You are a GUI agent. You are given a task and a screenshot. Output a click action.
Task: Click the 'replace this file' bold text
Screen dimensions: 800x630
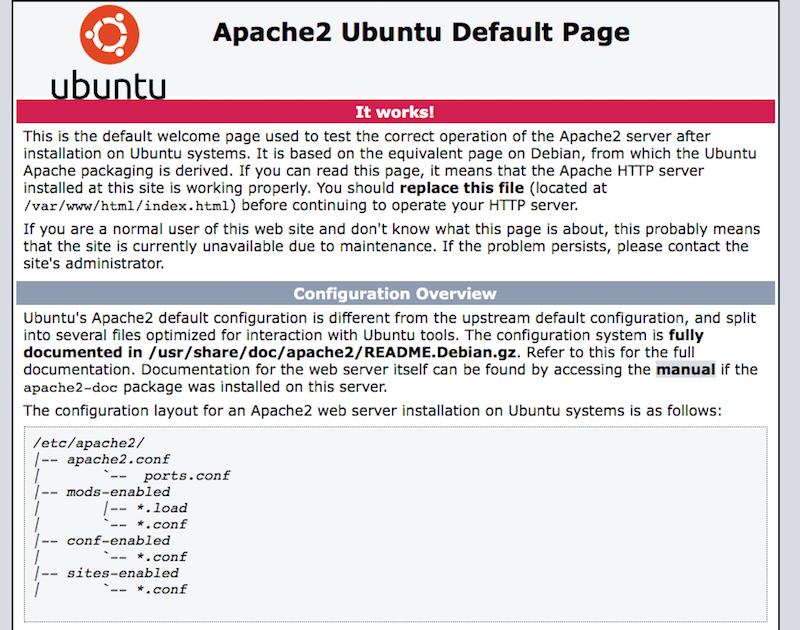[462, 188]
